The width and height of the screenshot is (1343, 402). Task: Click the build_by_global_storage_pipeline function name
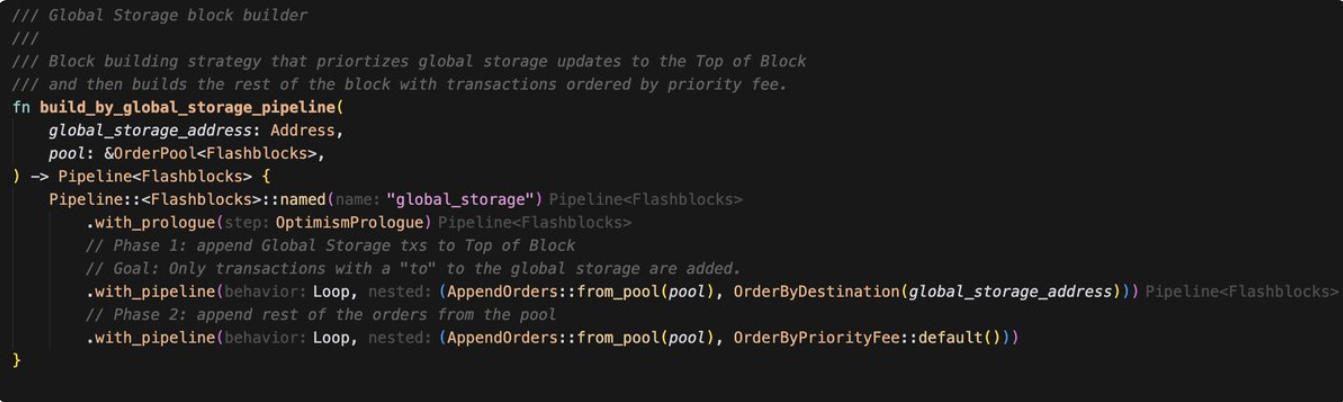(x=191, y=107)
